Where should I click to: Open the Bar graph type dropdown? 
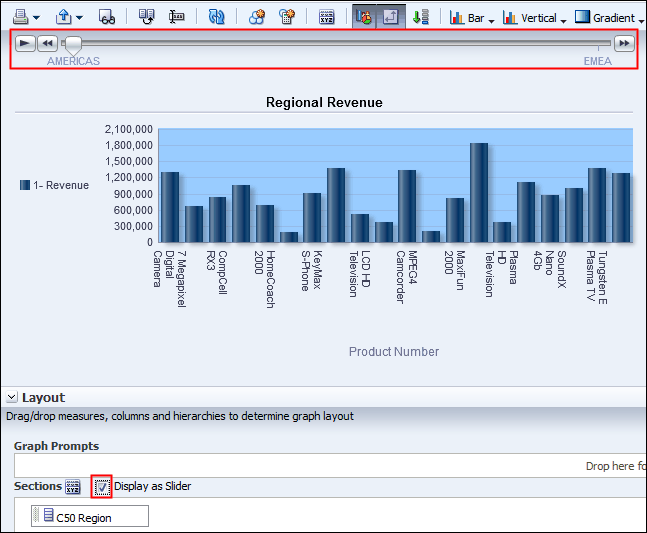[471, 18]
